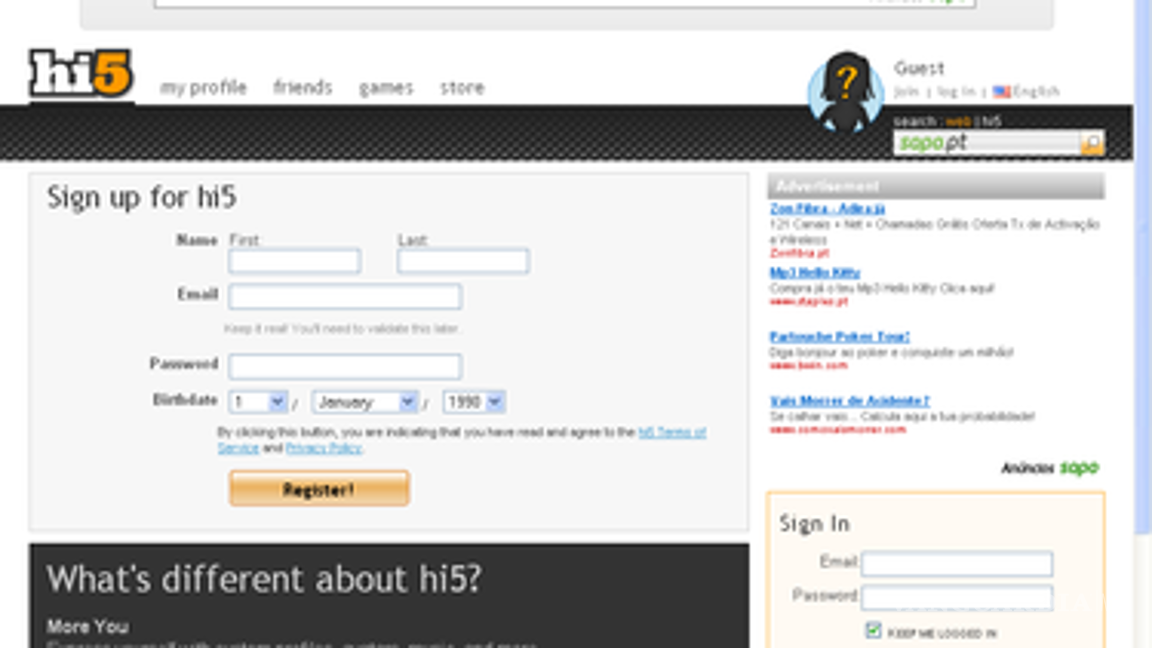Click the Join link under Guest
This screenshot has height=648, width=1152.
906,92
